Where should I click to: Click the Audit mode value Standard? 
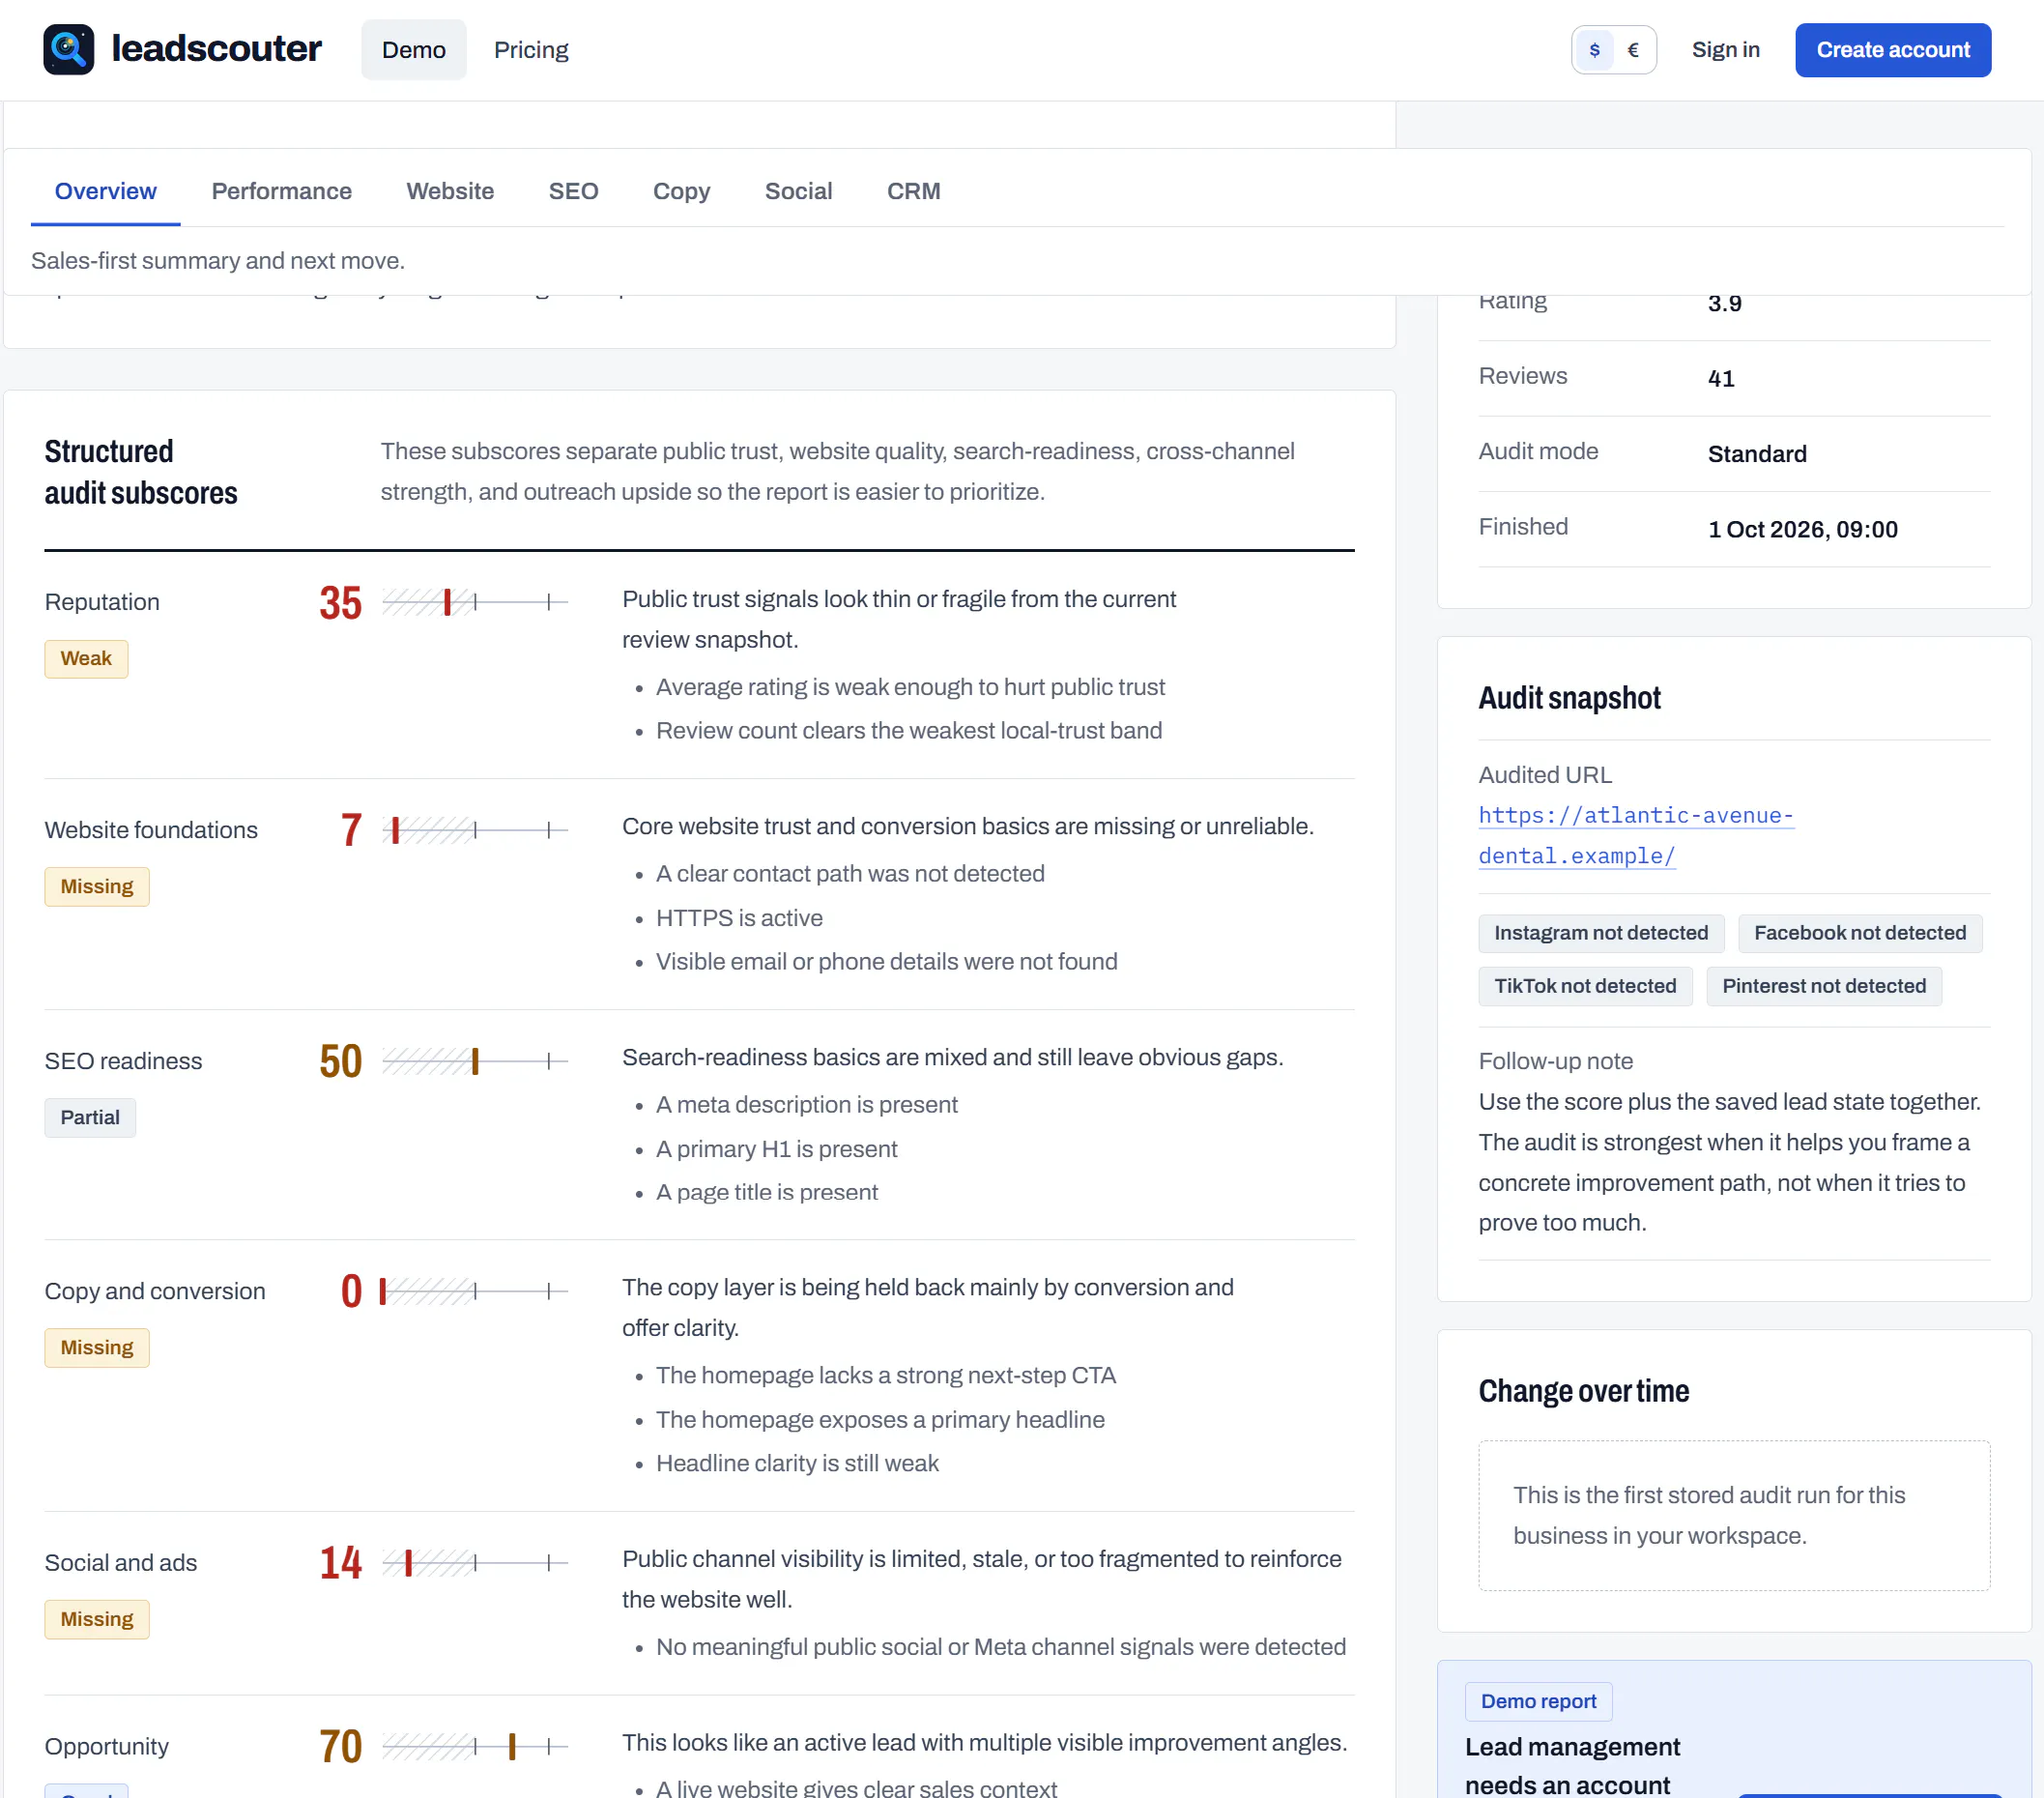point(1757,454)
